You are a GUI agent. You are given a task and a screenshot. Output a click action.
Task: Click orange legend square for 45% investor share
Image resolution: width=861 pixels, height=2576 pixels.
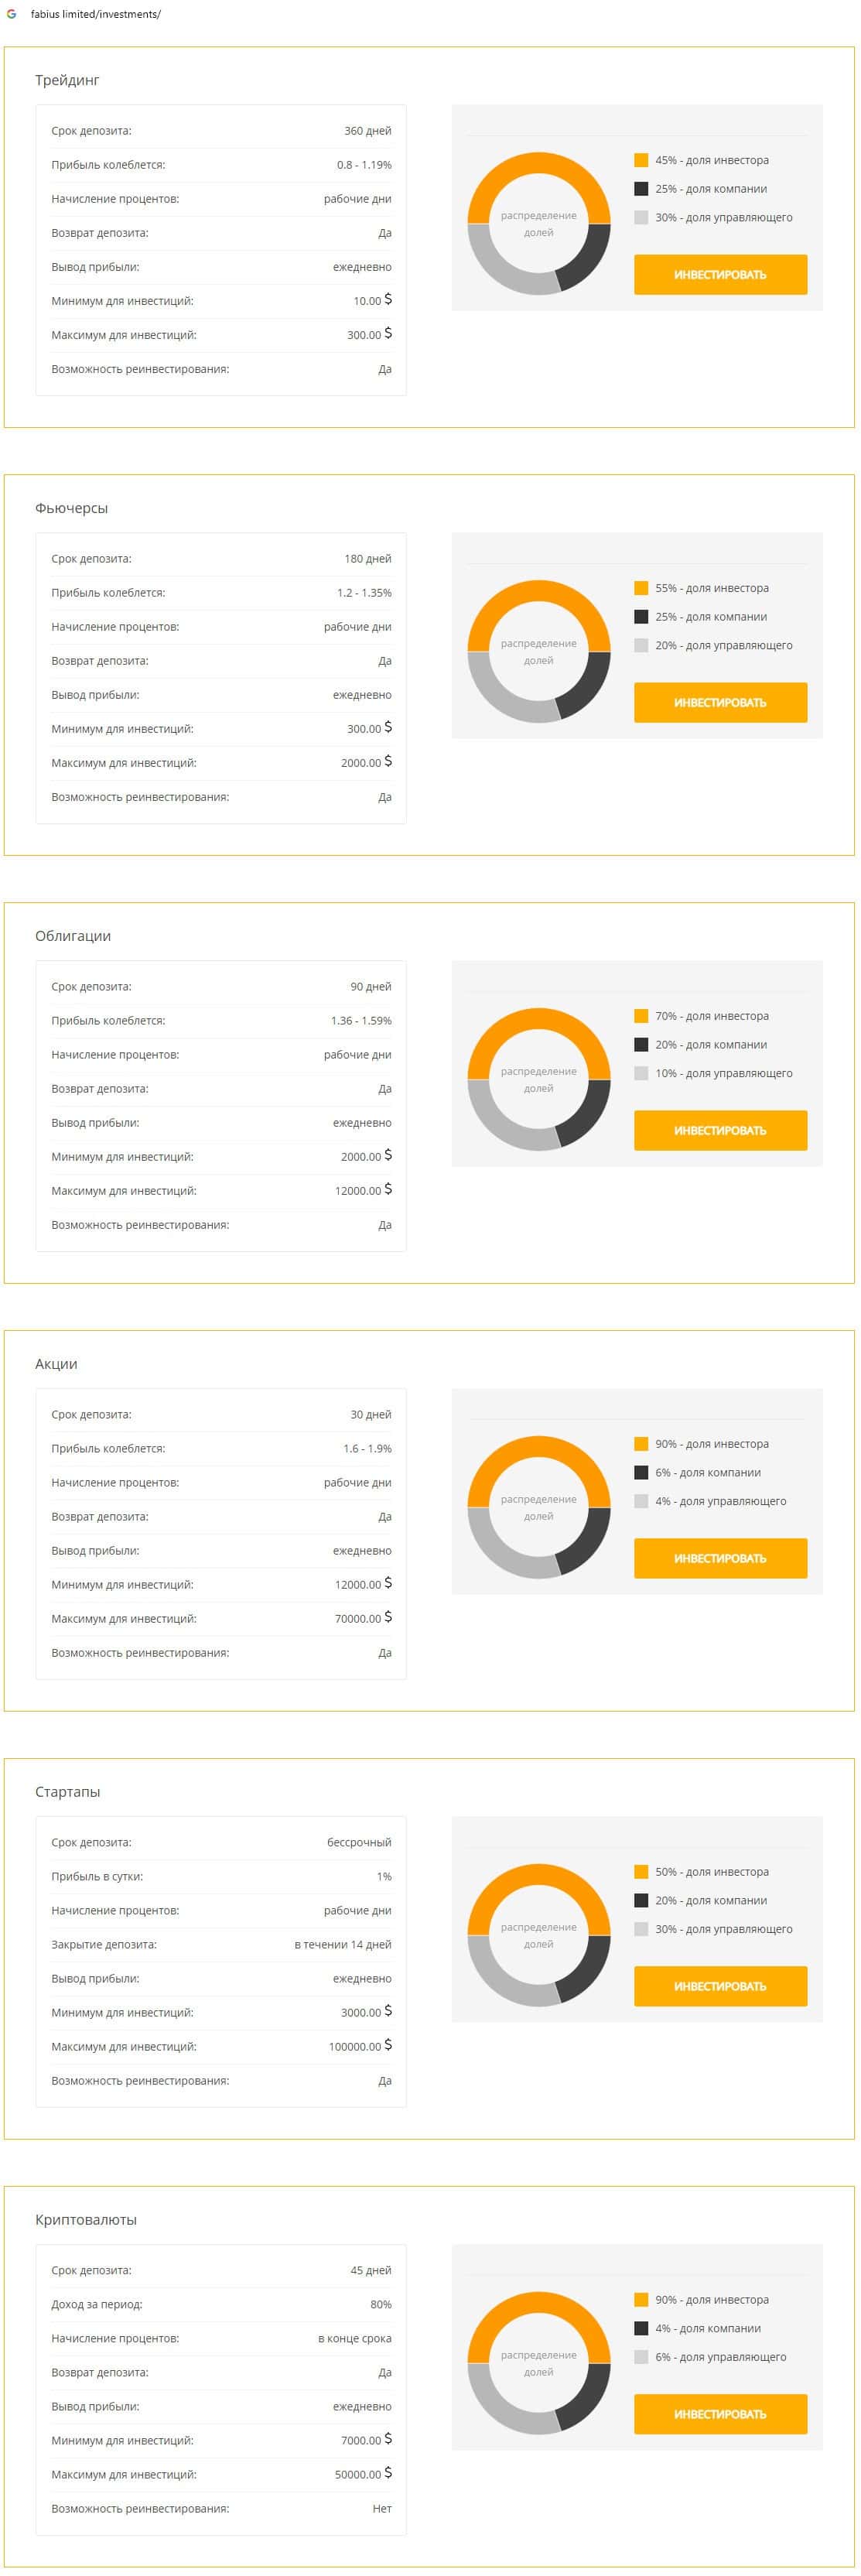(641, 160)
